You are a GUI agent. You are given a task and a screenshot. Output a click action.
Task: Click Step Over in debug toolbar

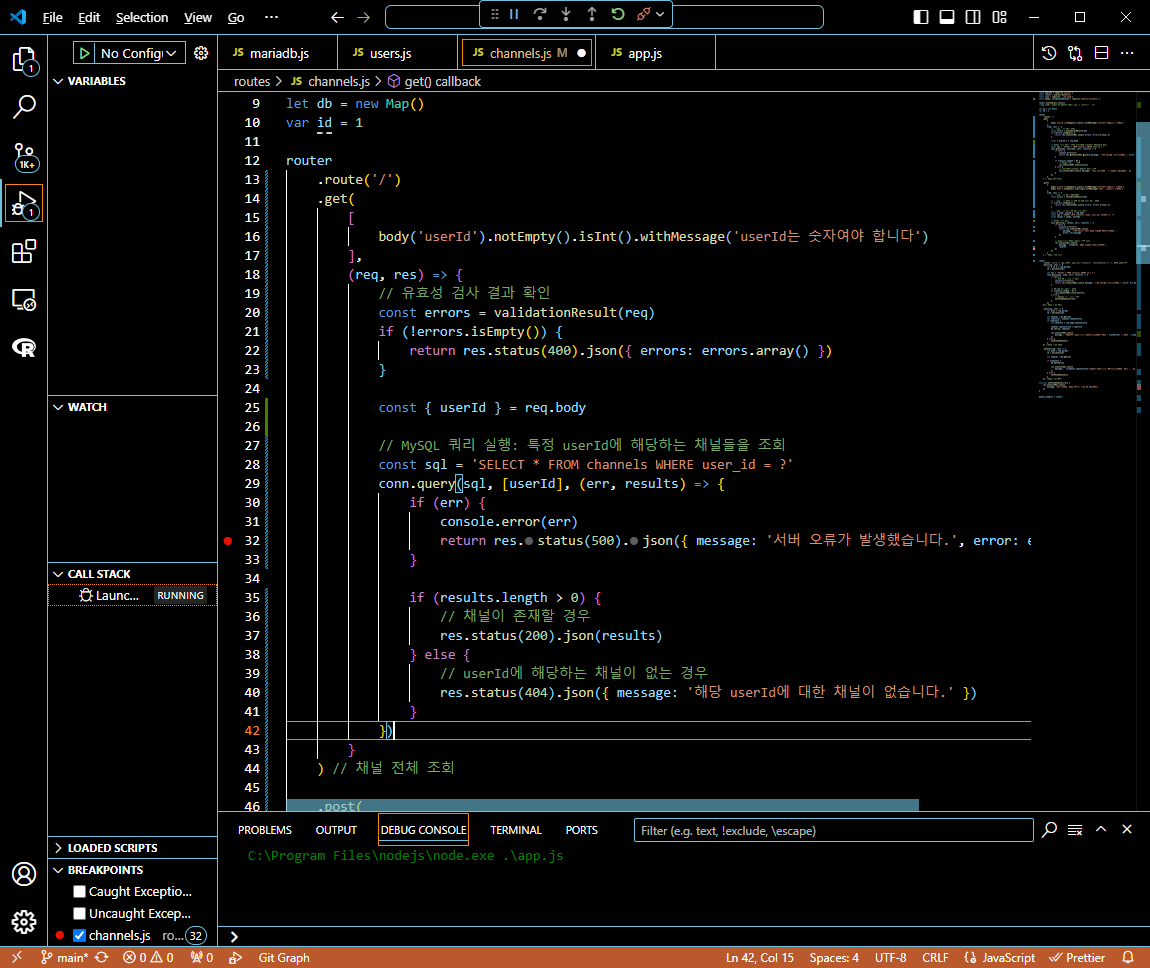[x=541, y=14]
